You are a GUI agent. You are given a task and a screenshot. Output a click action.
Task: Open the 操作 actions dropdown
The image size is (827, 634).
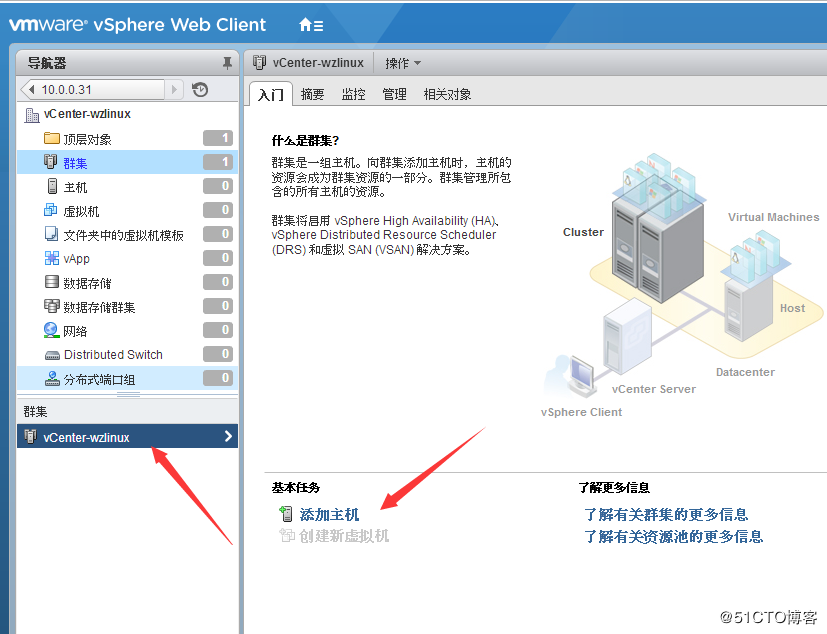(x=400, y=61)
